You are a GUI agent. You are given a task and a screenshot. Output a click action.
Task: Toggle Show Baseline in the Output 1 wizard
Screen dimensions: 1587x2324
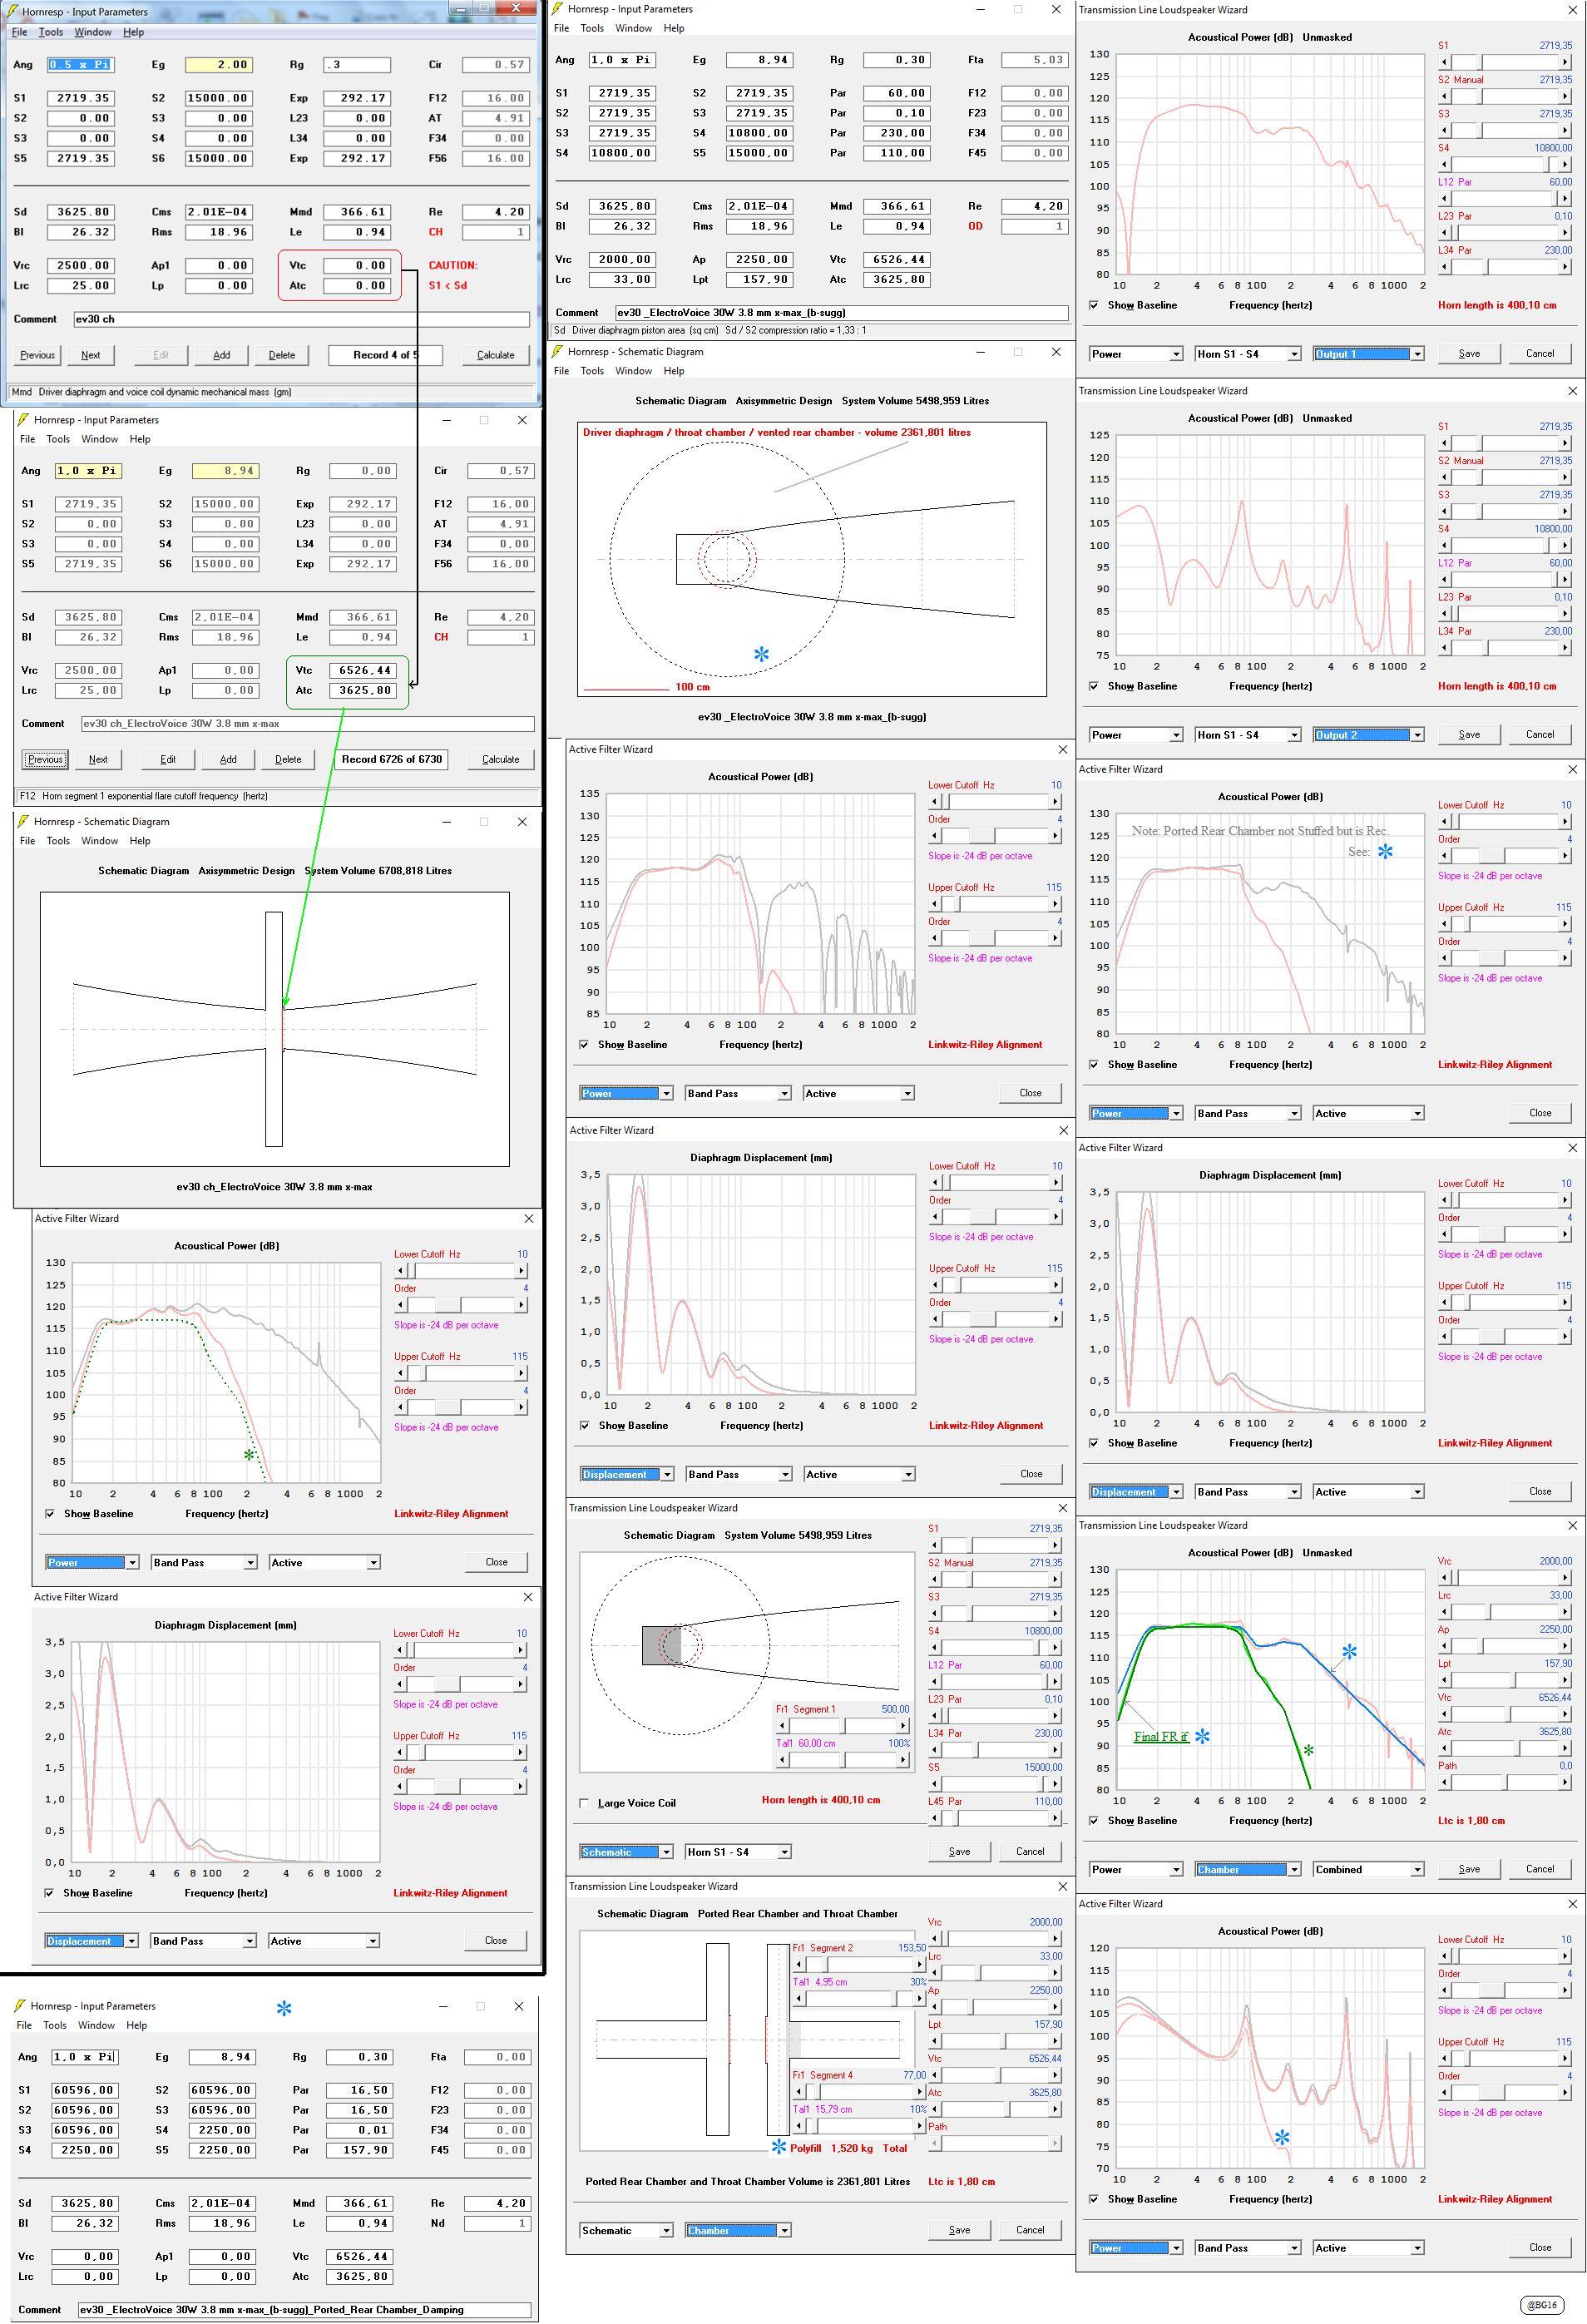pos(1093,305)
